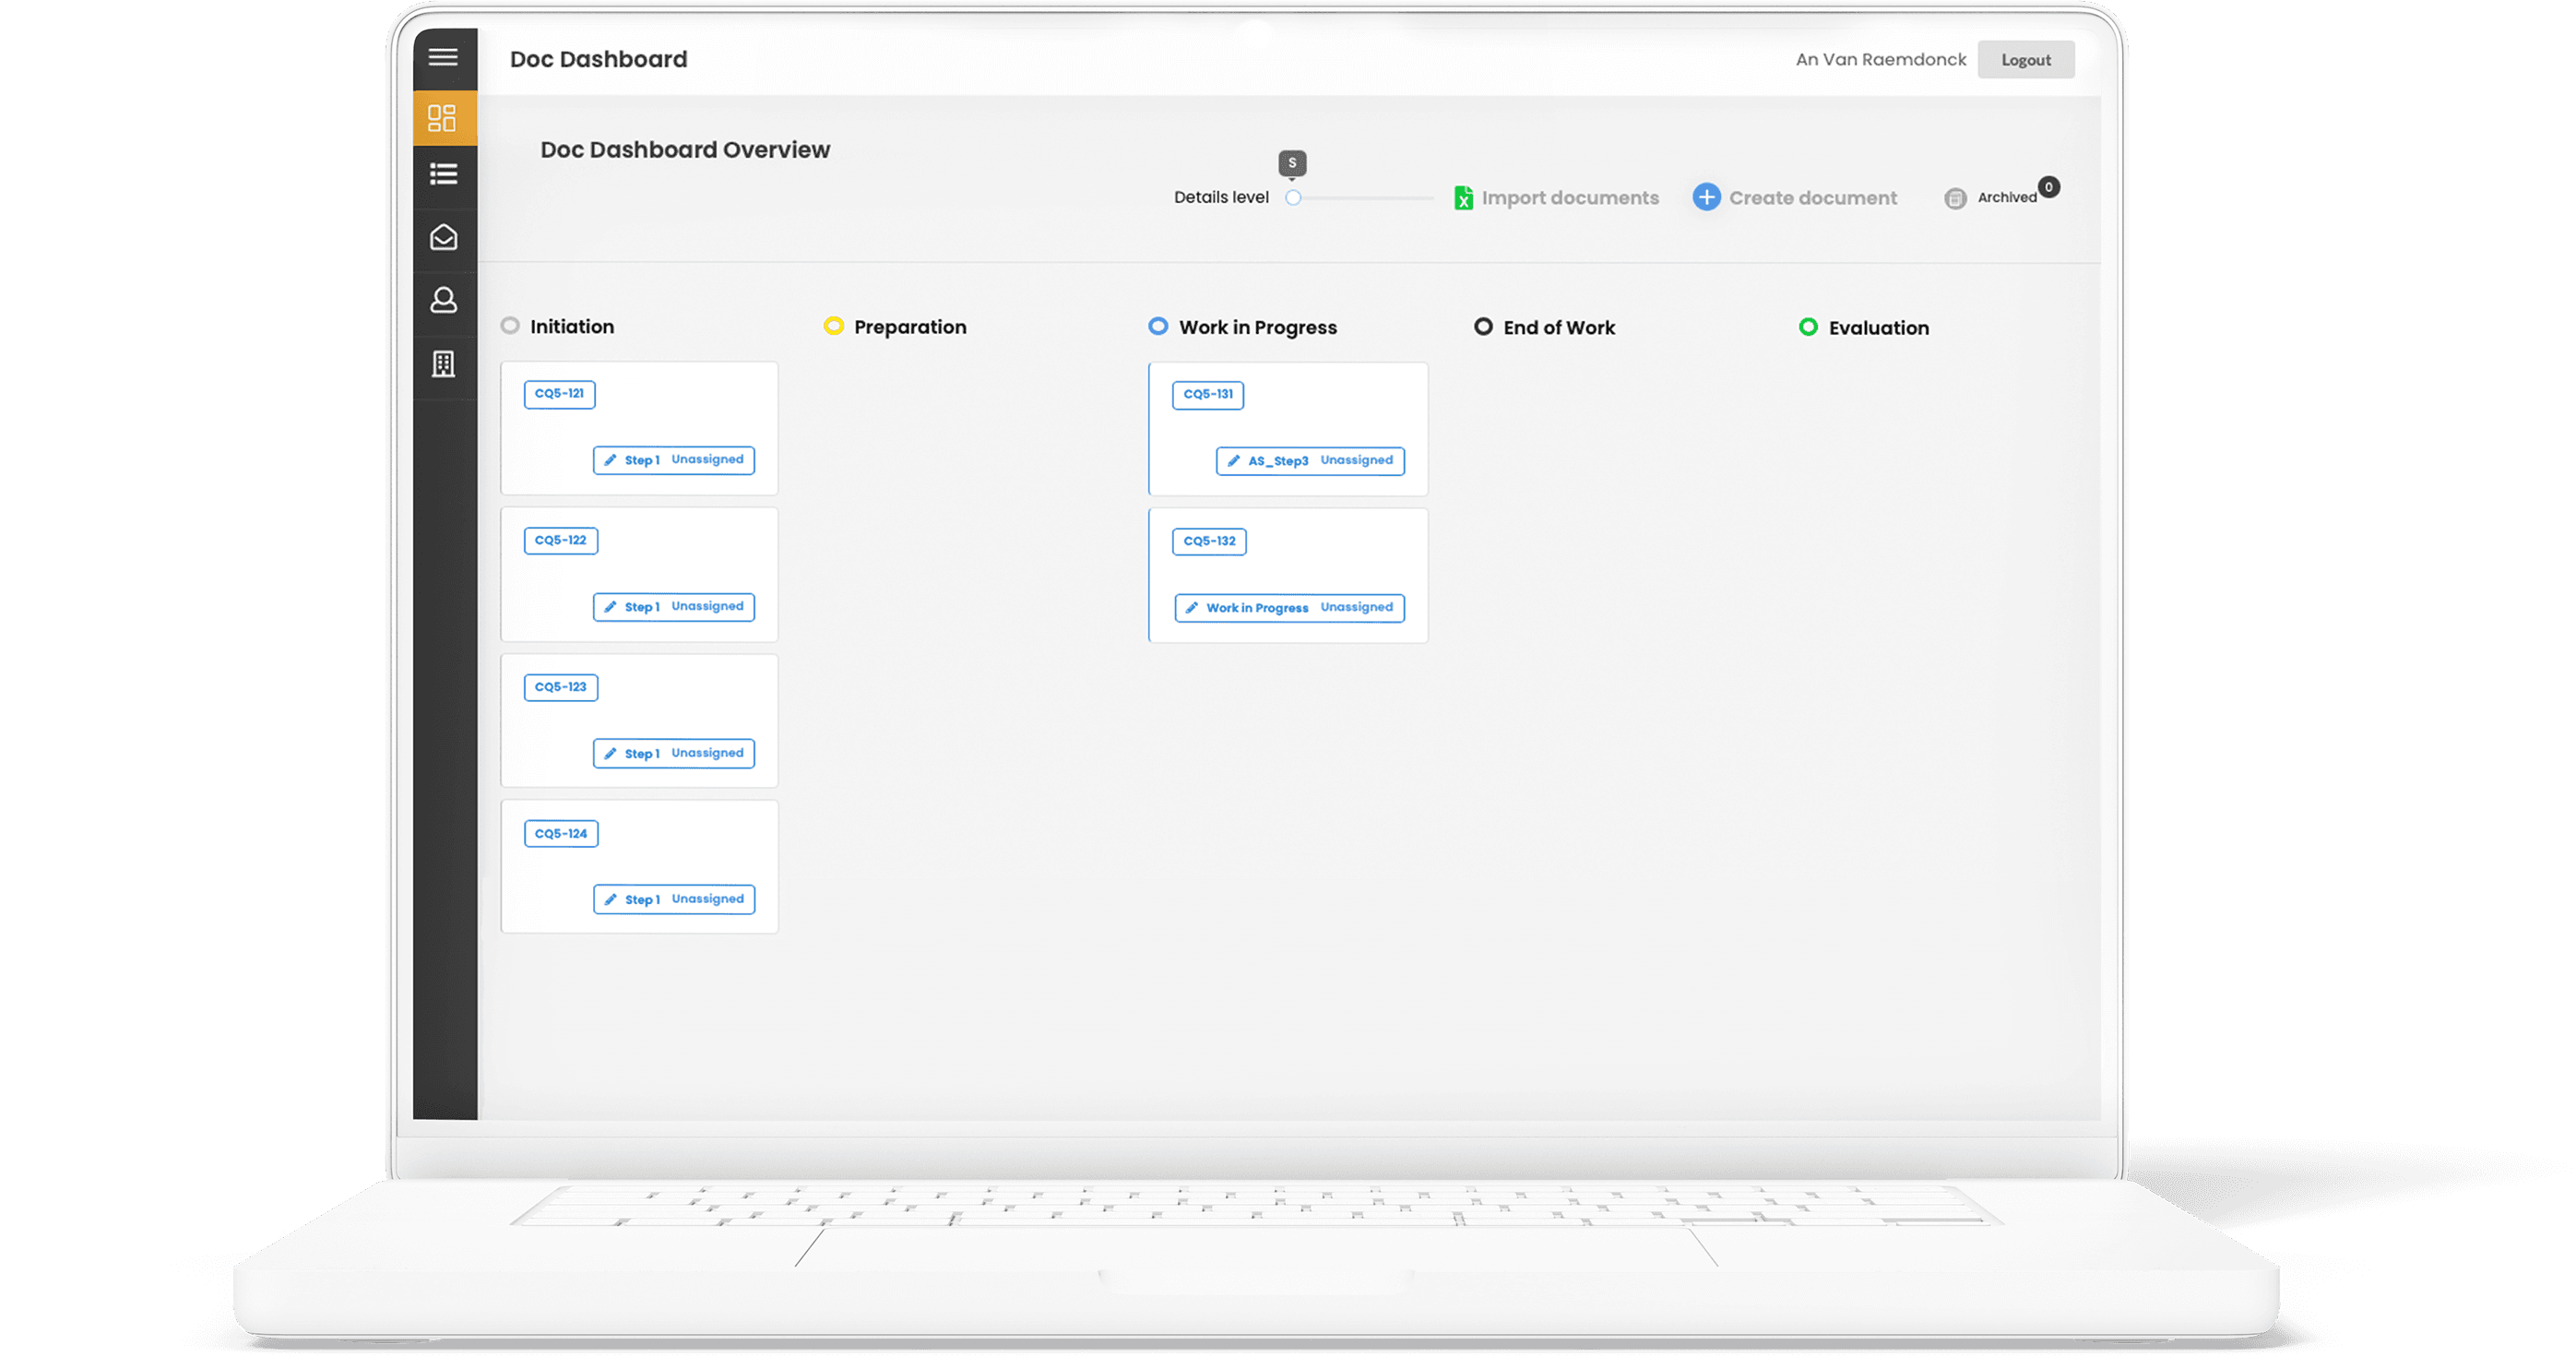
Task: Click the Details level slider handle
Action: 1293,198
